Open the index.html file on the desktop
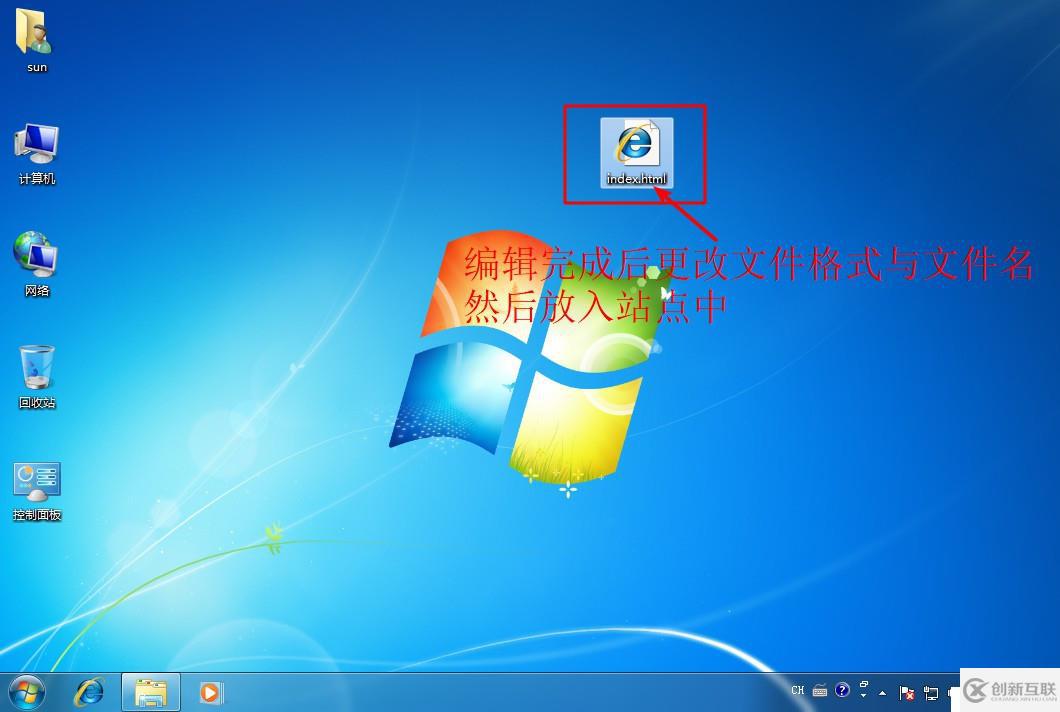The image size is (1060, 712). [635, 150]
